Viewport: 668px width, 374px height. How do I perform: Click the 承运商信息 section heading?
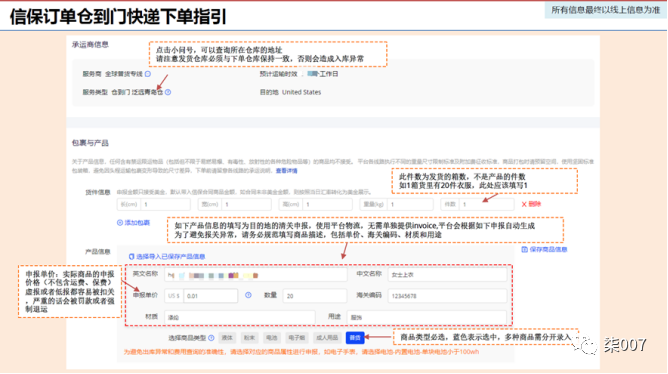(x=90, y=45)
